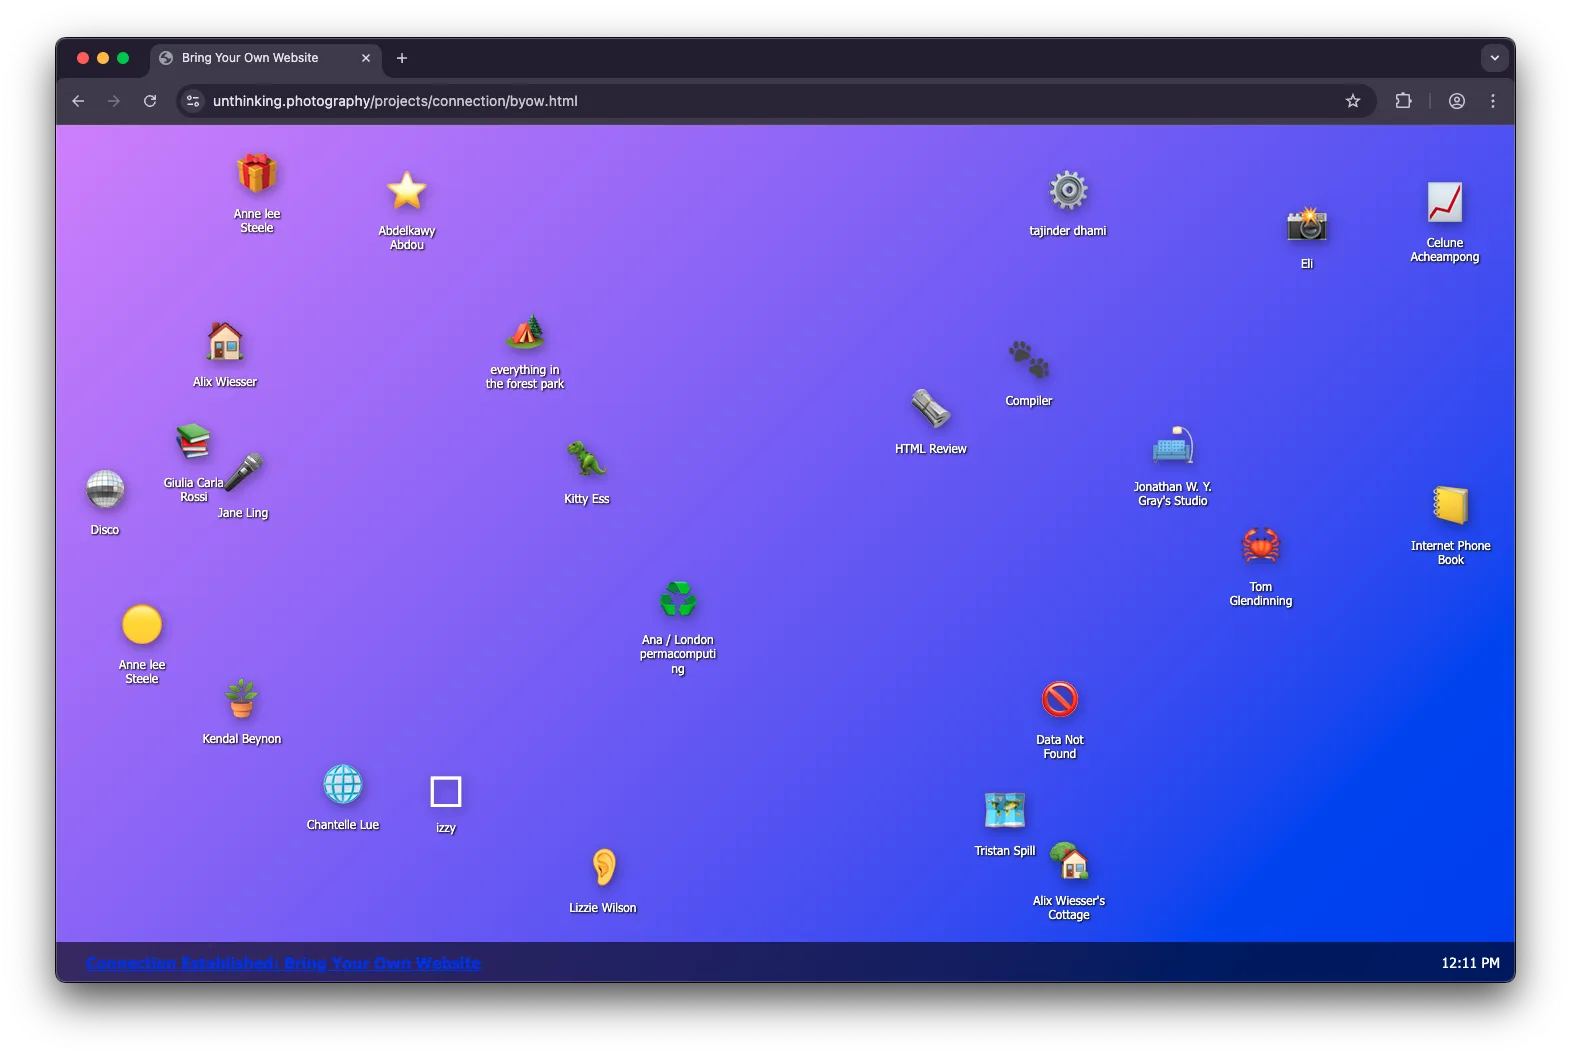Screen dimensions: 1571x1056
Task: Open the Compiler paw prints icon
Action: (x=1029, y=361)
